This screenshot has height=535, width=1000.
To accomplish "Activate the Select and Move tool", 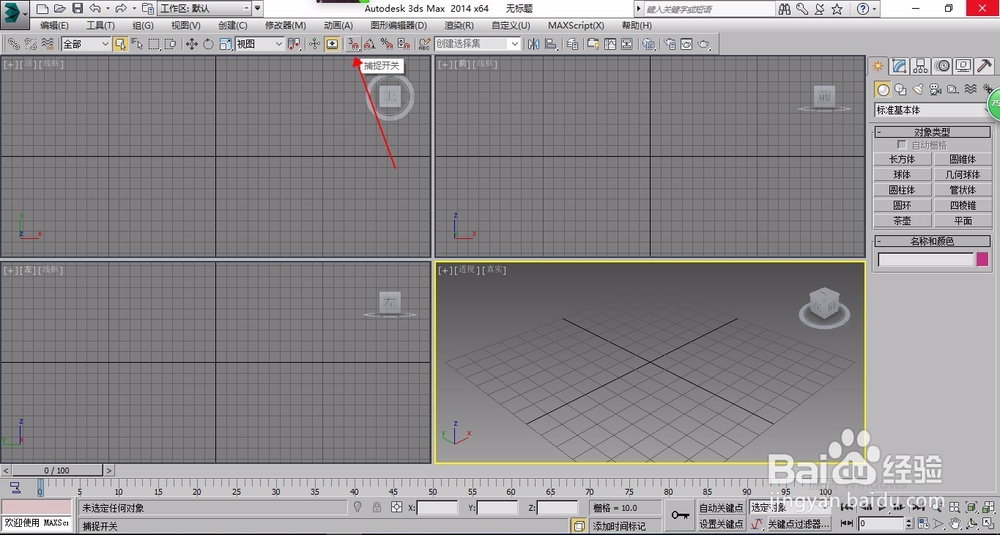I will pyautogui.click(x=191, y=43).
